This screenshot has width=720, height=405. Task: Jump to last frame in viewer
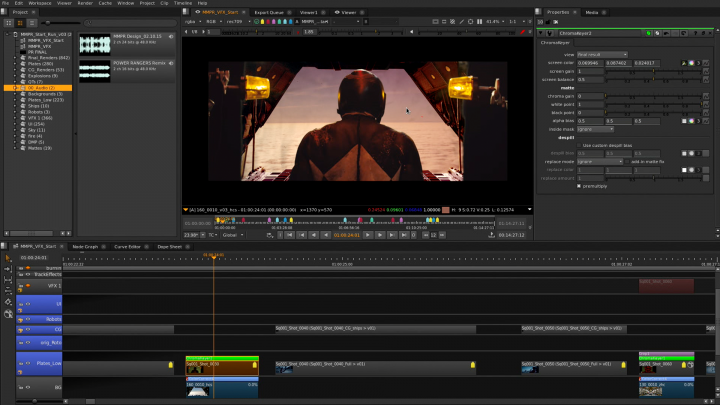tap(404, 235)
